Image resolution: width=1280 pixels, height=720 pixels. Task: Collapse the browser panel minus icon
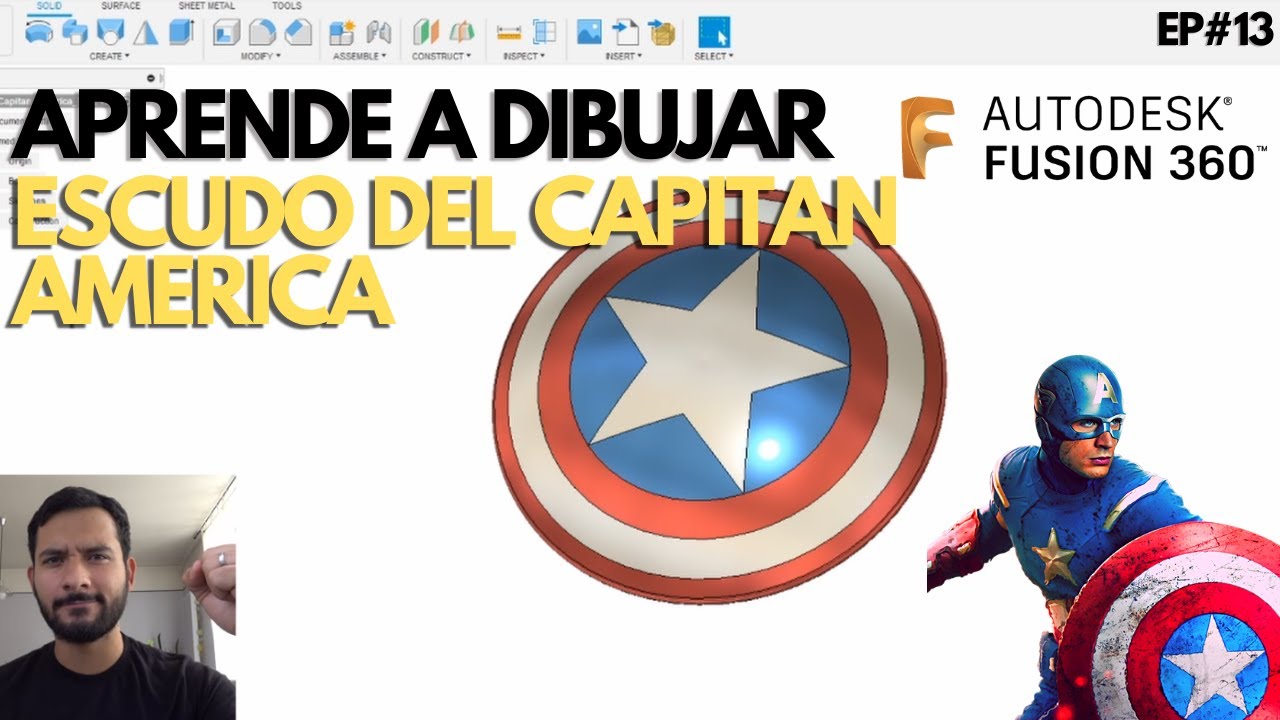tap(151, 78)
